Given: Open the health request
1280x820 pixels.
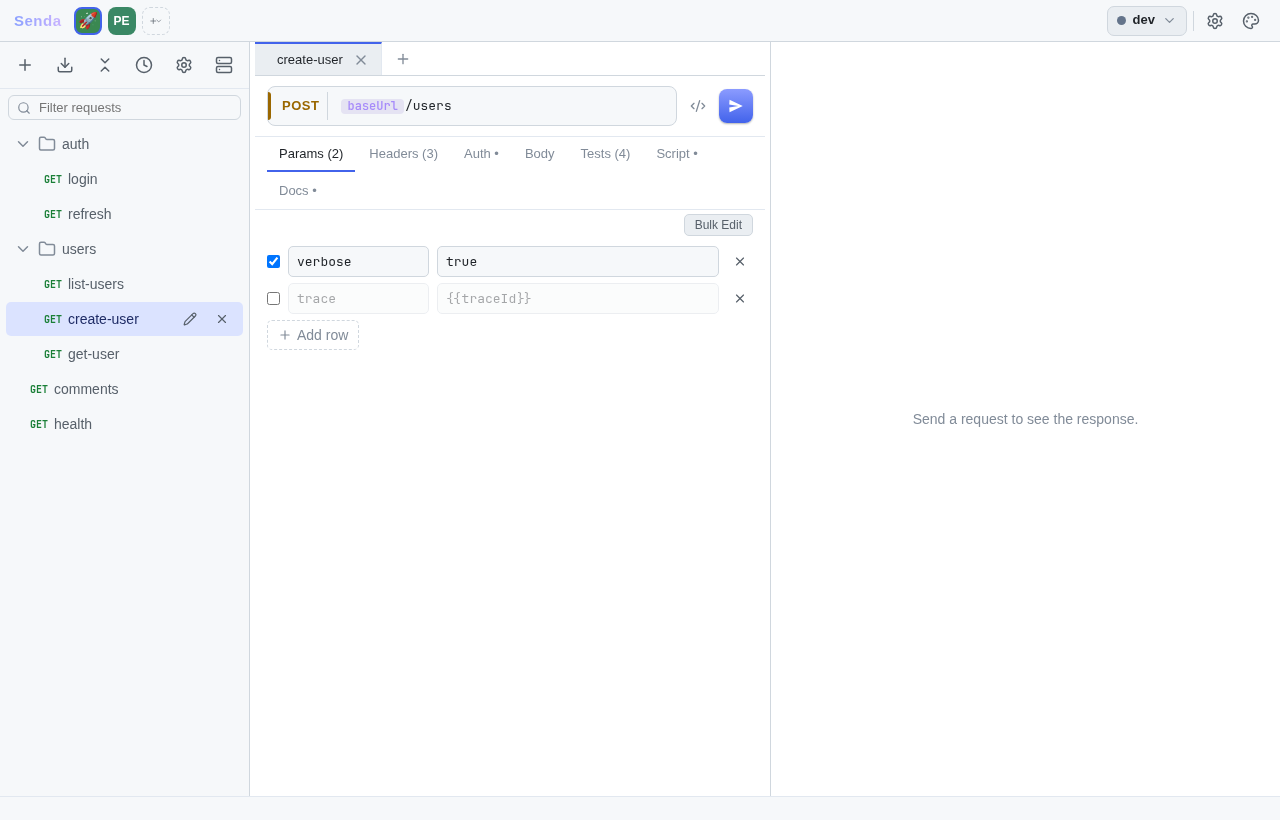Looking at the screenshot, I should coord(124,424).
